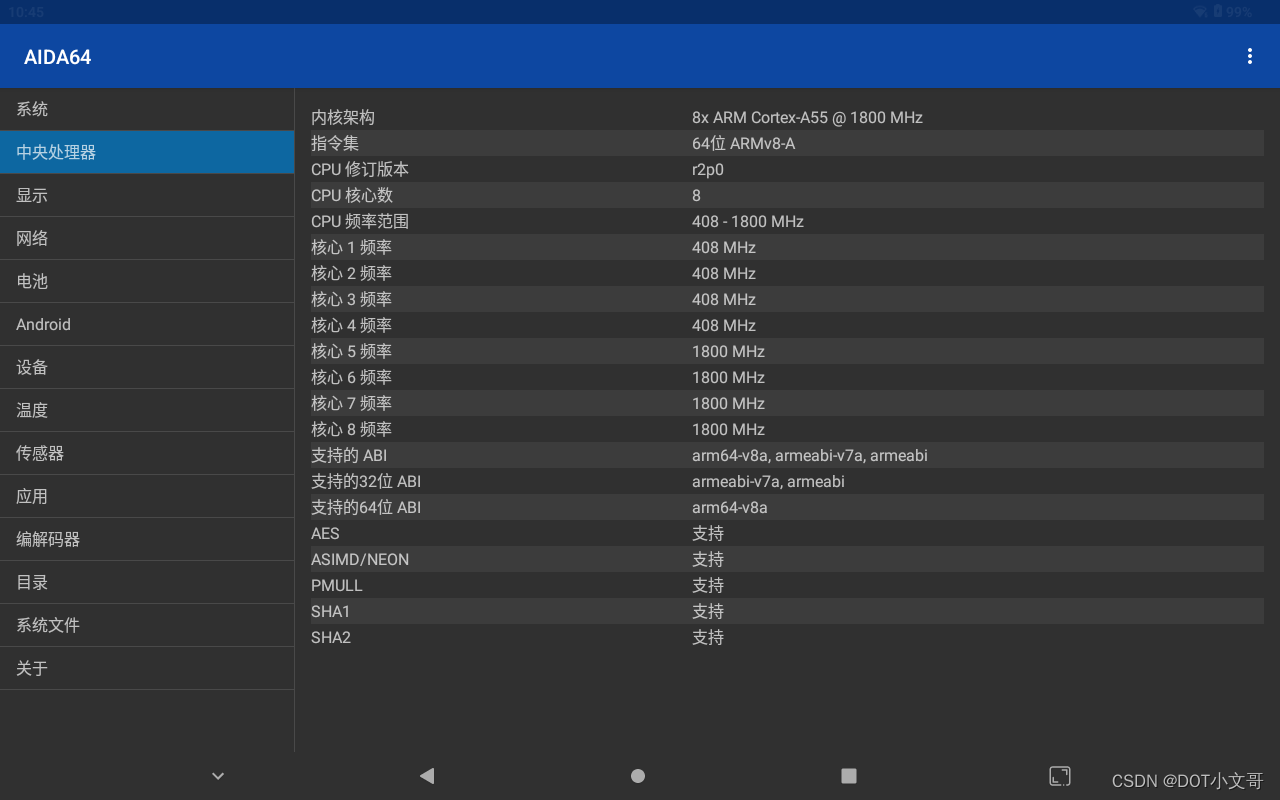Tap the screen rotate icon in navigation bar
This screenshot has width=1280, height=800.
(x=1060, y=775)
